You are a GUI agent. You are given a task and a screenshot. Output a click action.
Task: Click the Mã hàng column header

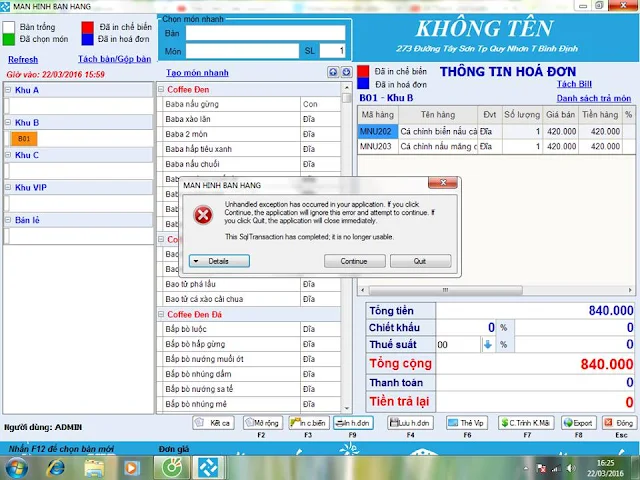(378, 115)
